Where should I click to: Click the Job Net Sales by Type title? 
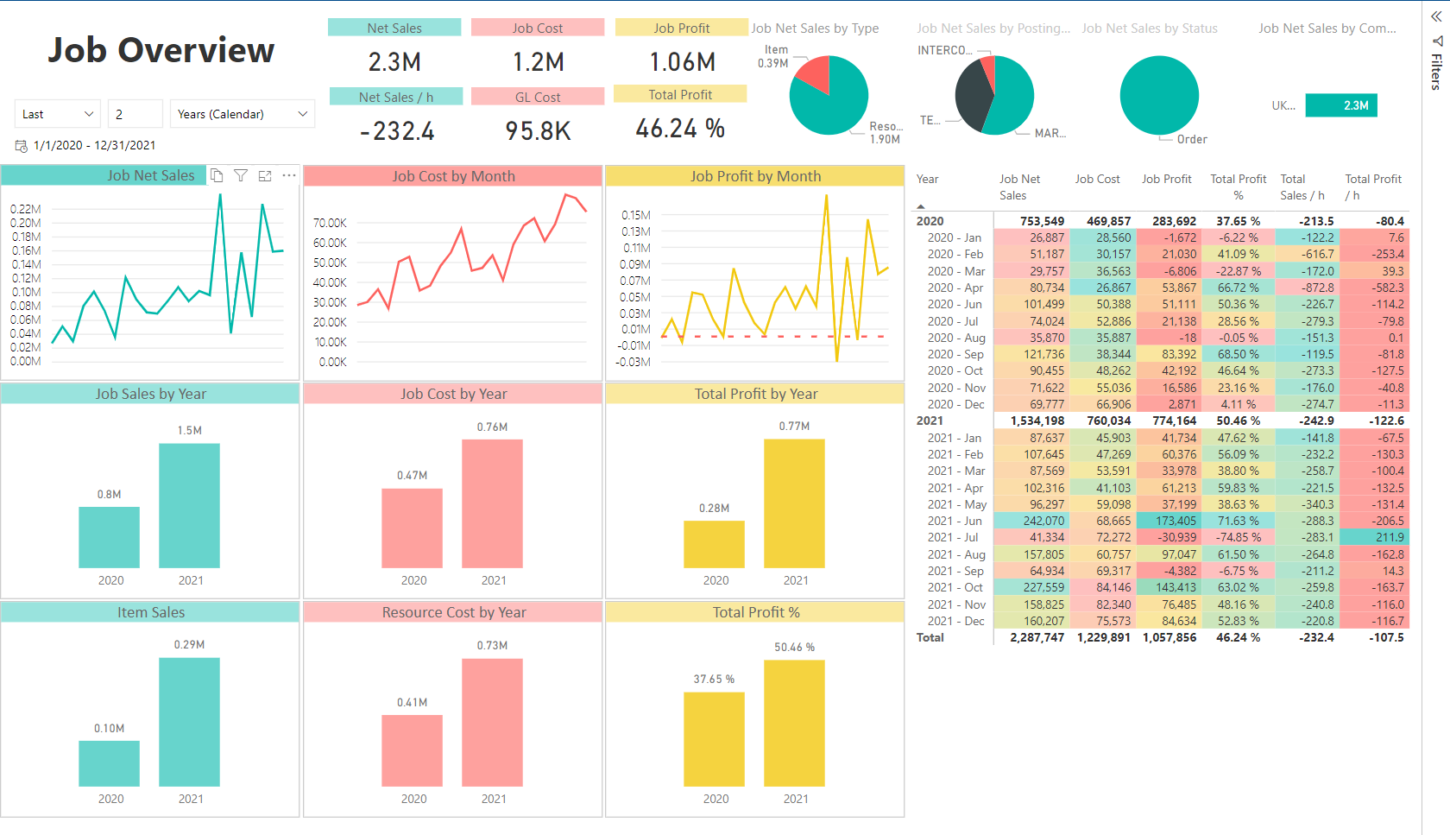[815, 28]
